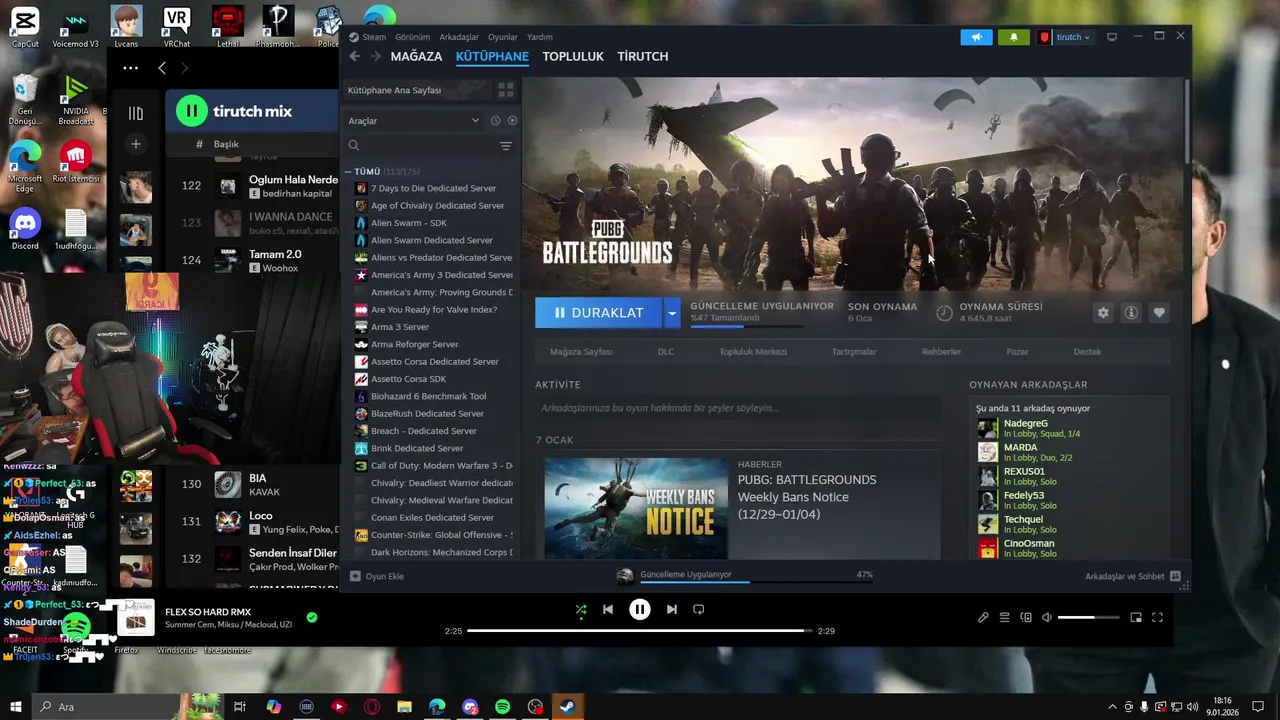The width and height of the screenshot is (1280, 720).
Task: Open the Güncelleme Uygulanıyor download status
Action: pos(745,575)
